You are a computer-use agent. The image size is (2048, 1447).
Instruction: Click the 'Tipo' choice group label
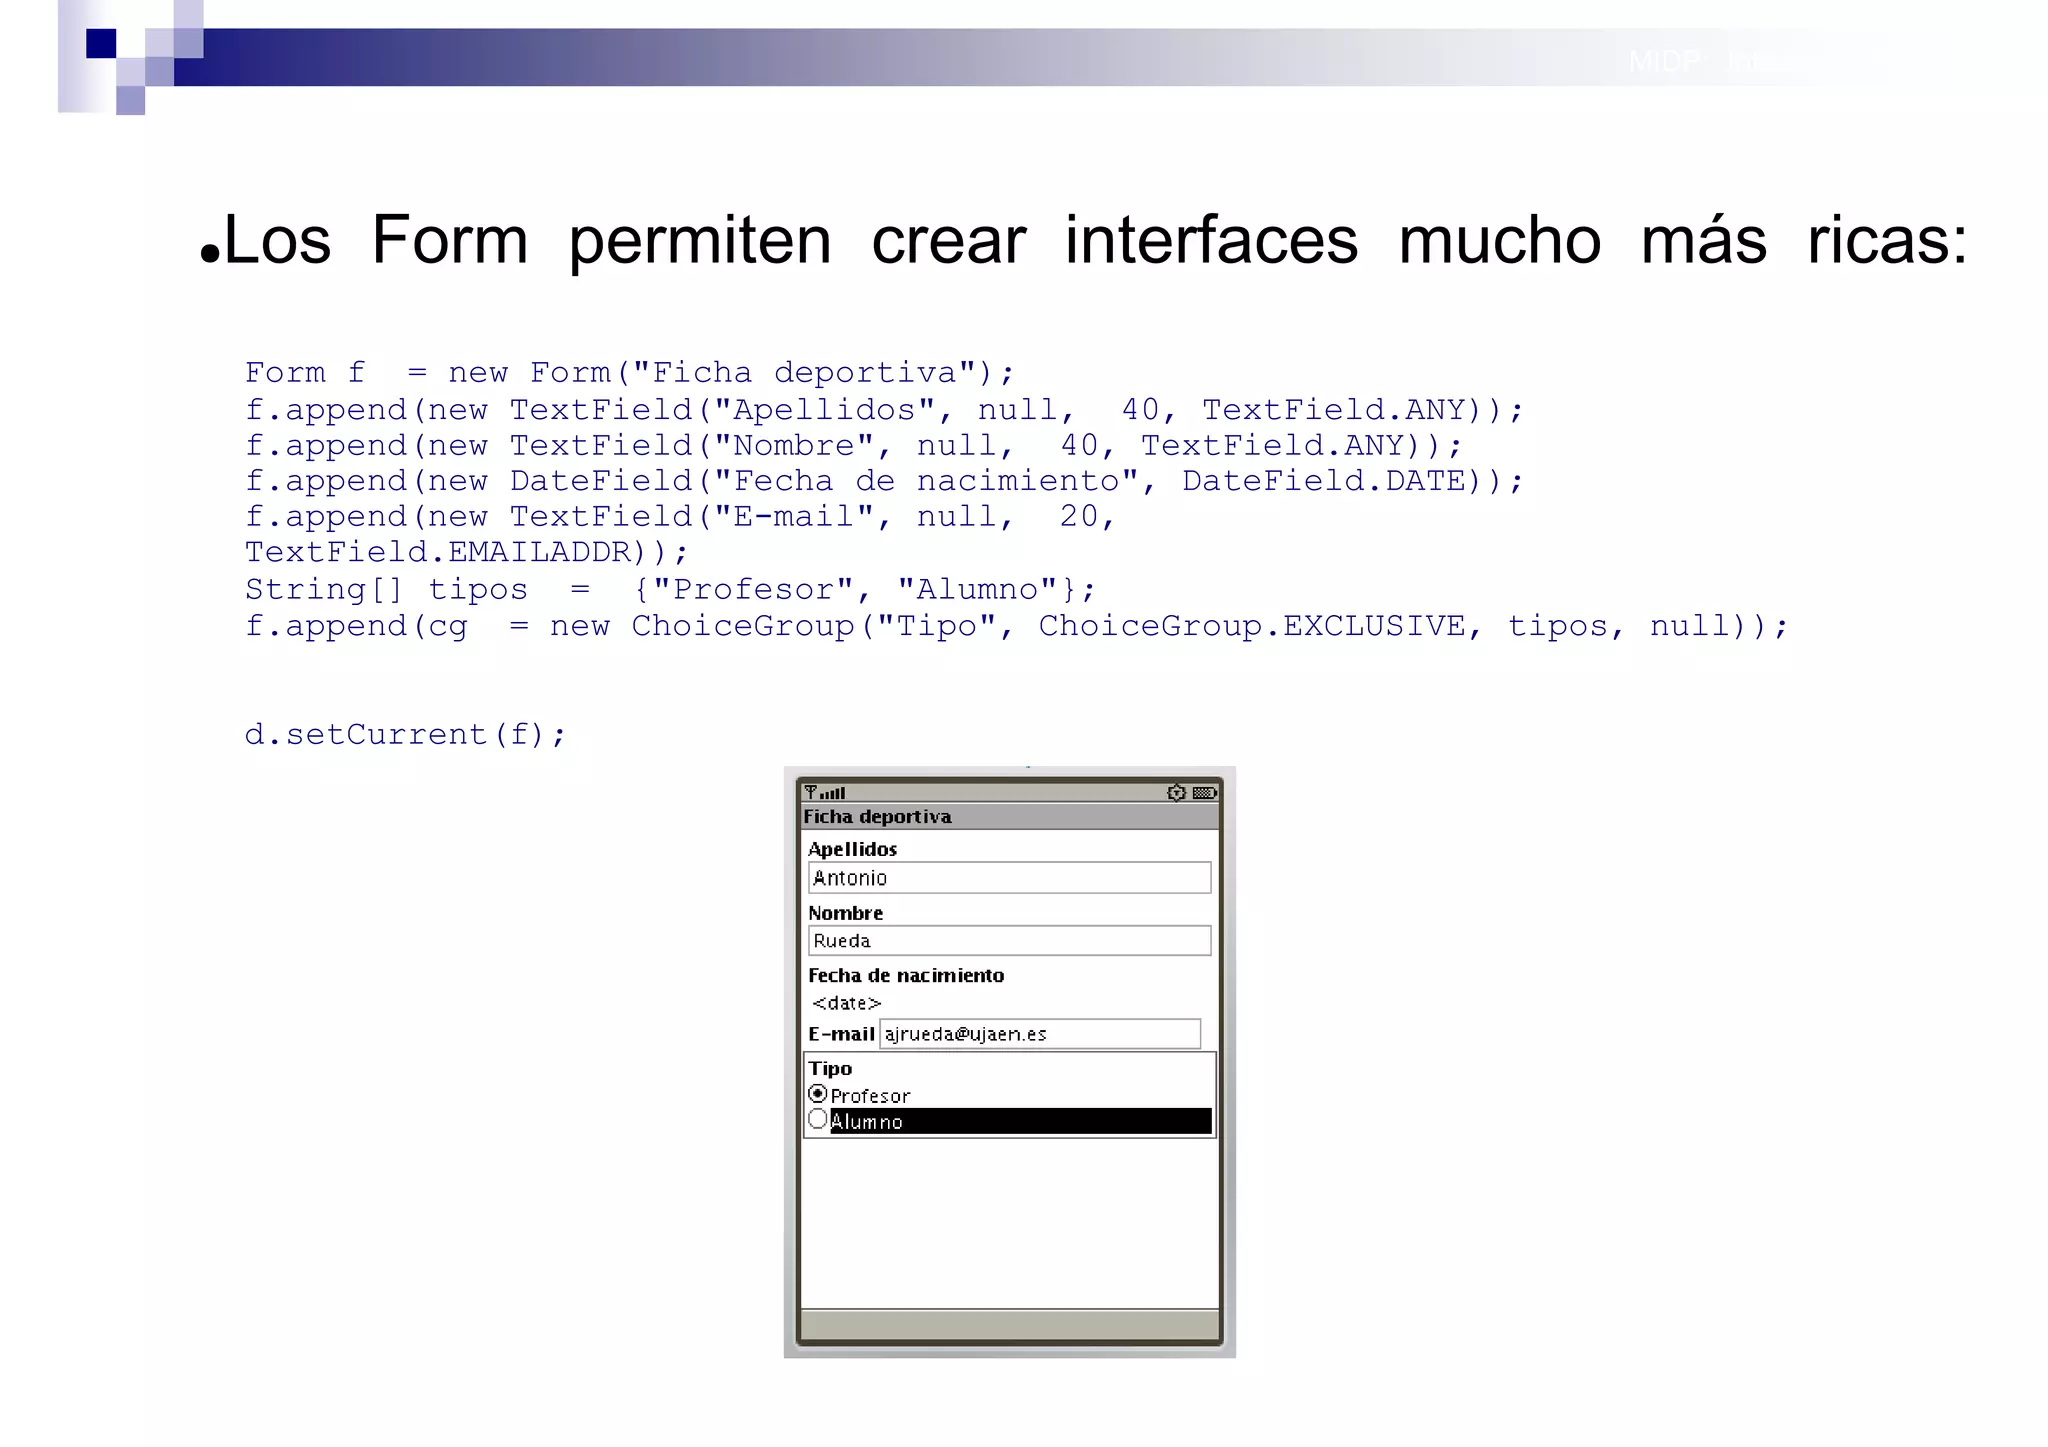pyautogui.click(x=830, y=1069)
